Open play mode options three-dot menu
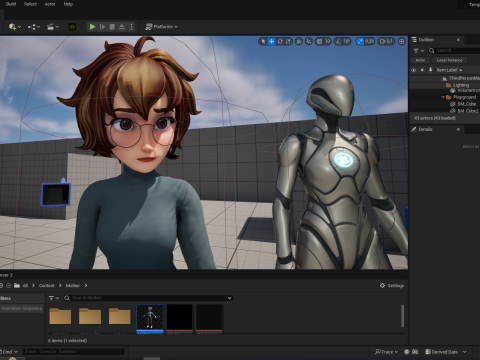480x360 pixels. 131,27
